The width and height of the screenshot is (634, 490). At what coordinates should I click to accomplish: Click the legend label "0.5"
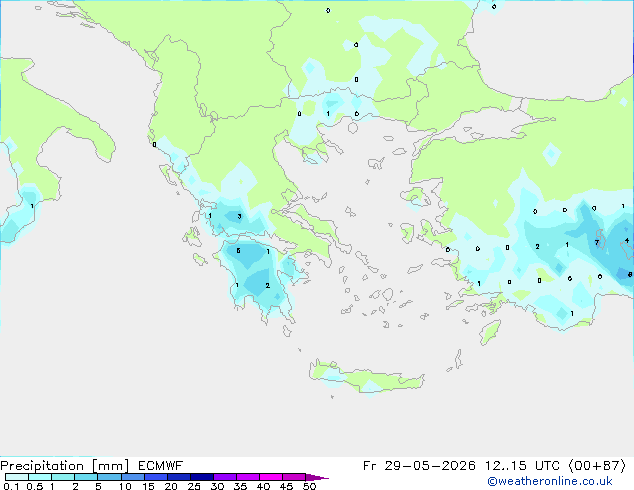[35, 486]
